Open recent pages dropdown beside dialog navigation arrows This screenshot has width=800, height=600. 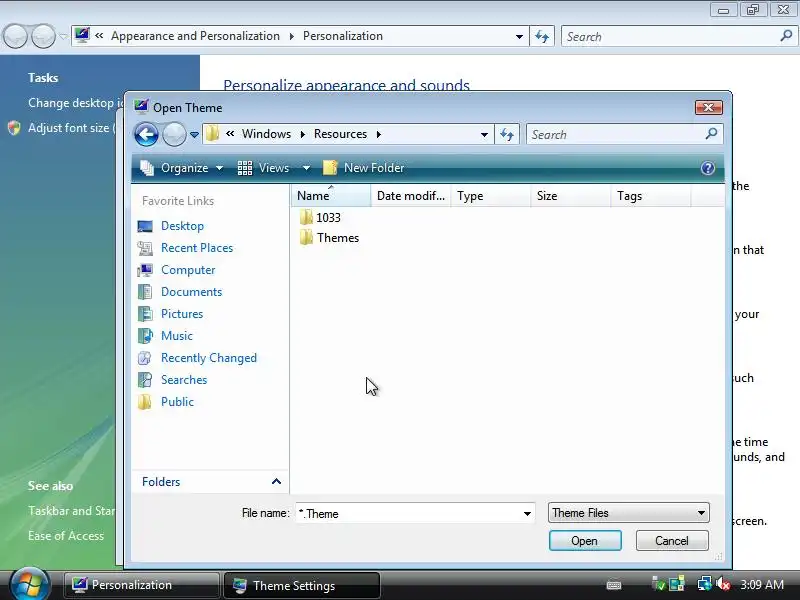click(x=194, y=135)
